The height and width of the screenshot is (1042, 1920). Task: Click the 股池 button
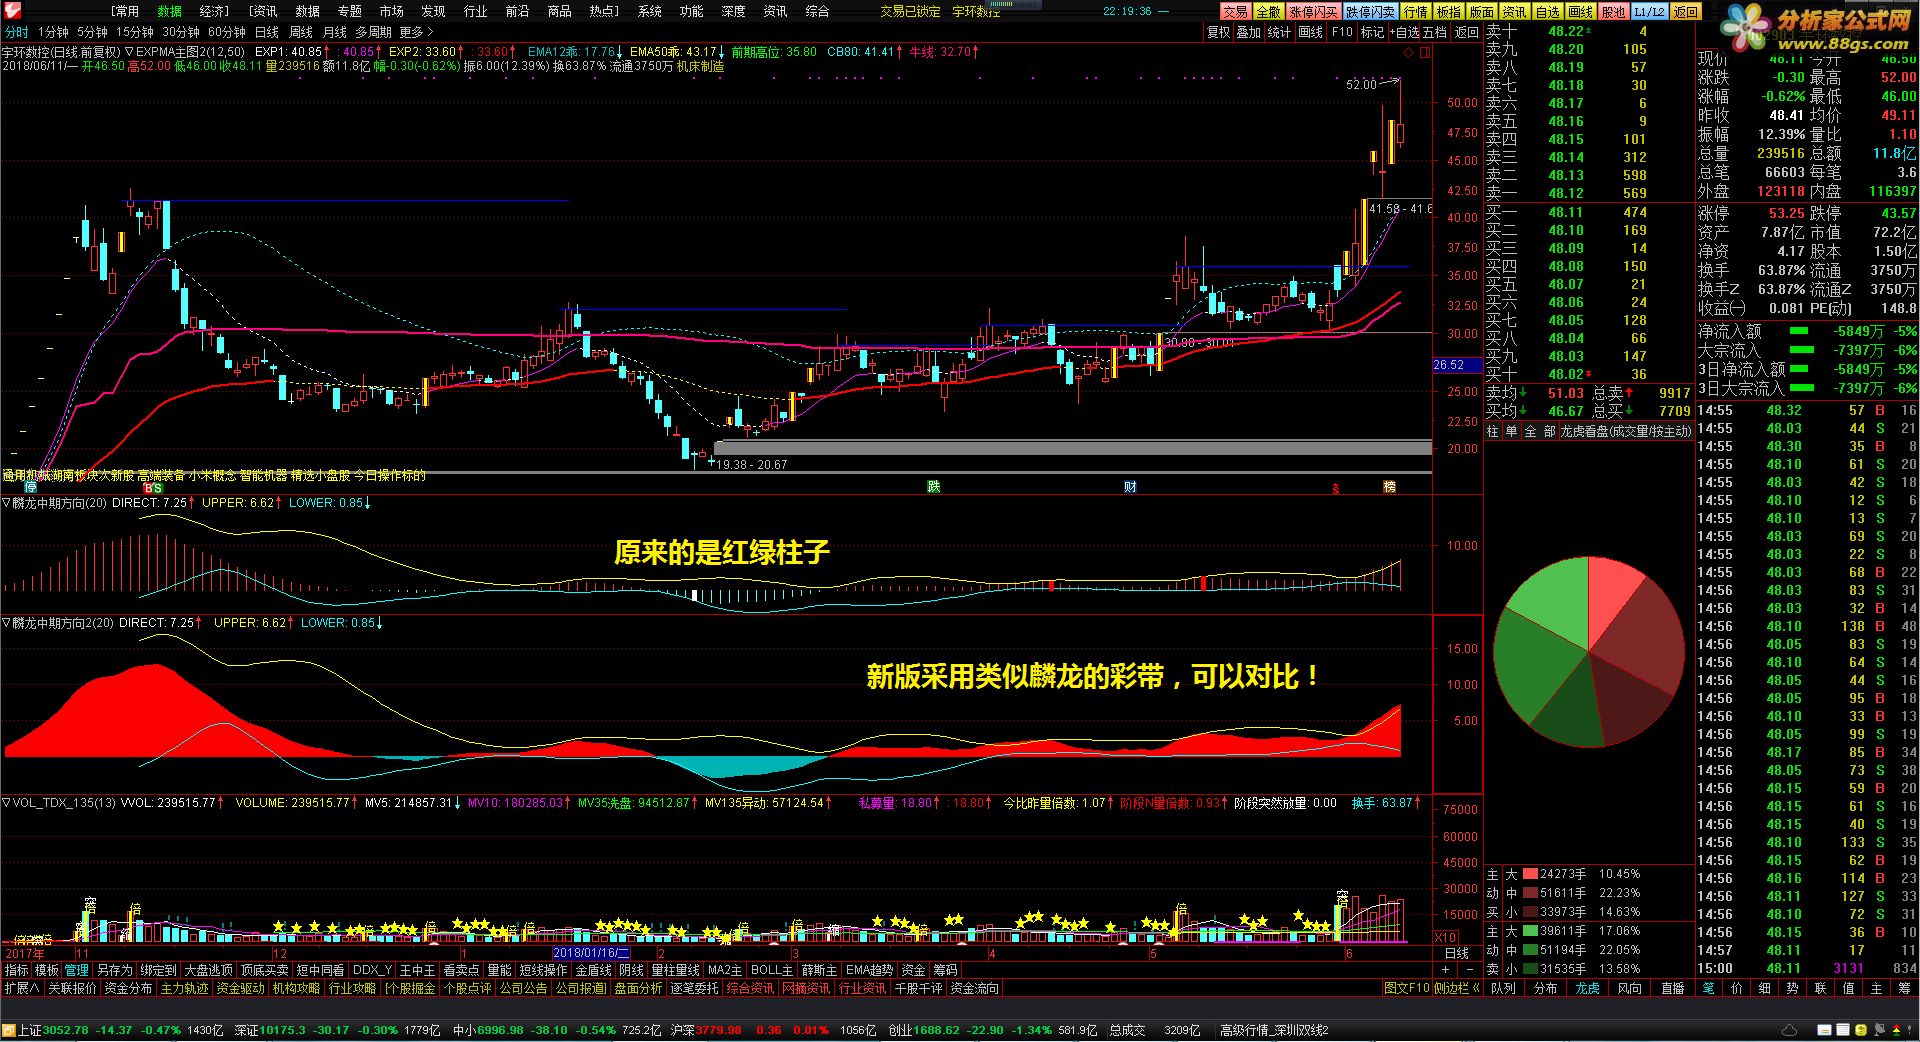click(x=1613, y=11)
